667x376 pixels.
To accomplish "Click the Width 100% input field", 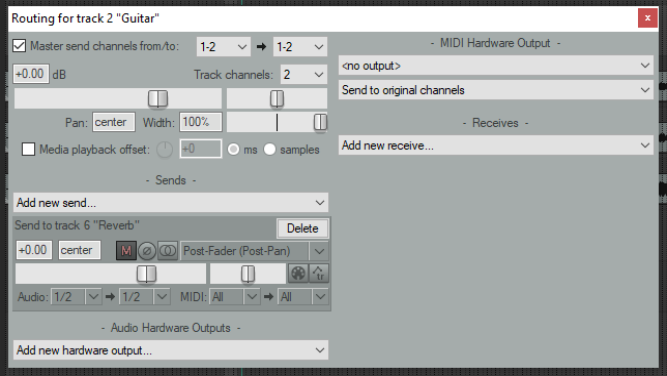I will tap(200, 122).
